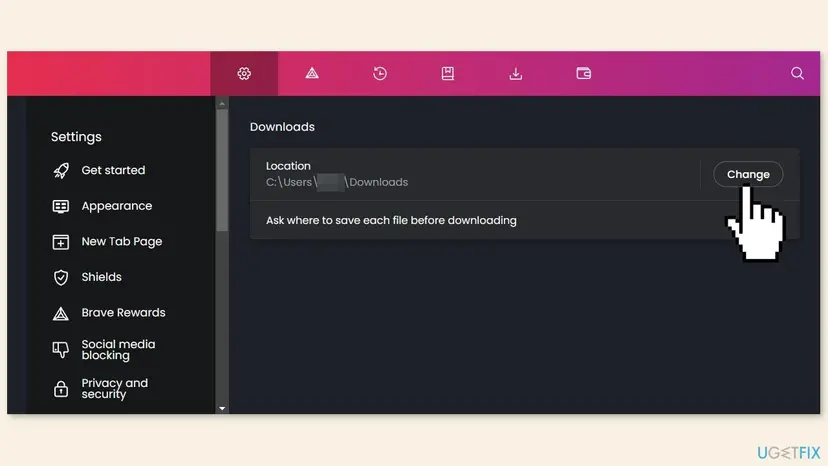Image resolution: width=828 pixels, height=466 pixels.
Task: Click the Settings sidebar heading
Action: (x=76, y=137)
